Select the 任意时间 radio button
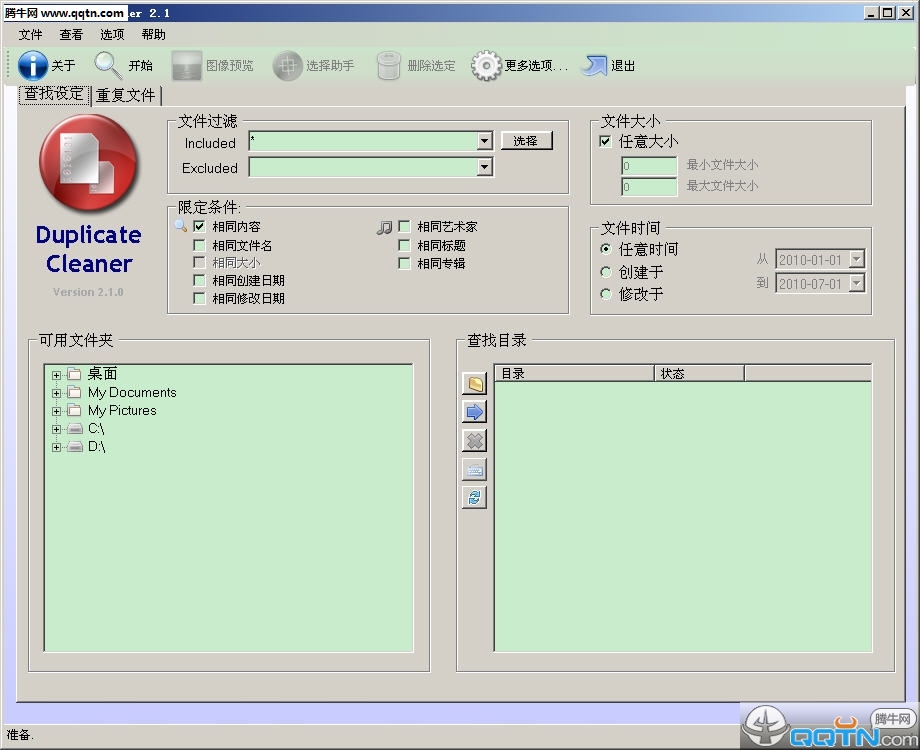920x750 pixels. 606,249
